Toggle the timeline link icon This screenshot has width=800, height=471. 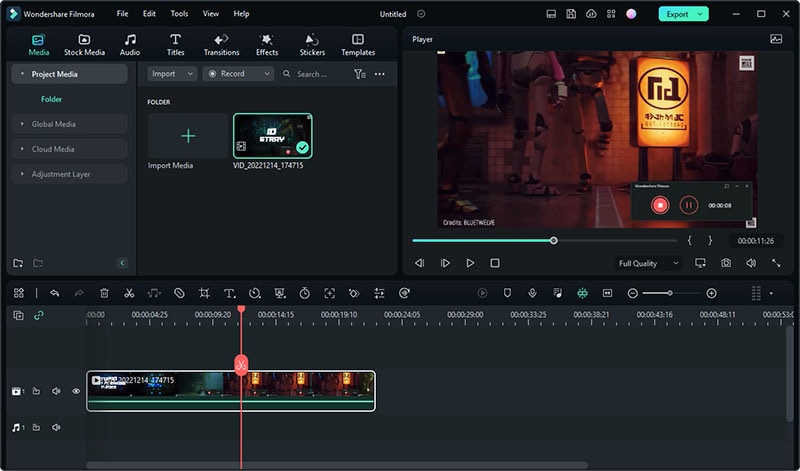pos(39,316)
